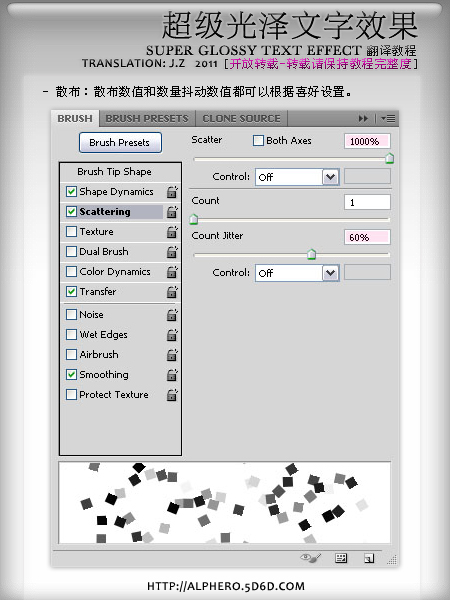This screenshot has width=450, height=600.
Task: Toggle the lock icon next to Wet Edges
Action: [172, 335]
